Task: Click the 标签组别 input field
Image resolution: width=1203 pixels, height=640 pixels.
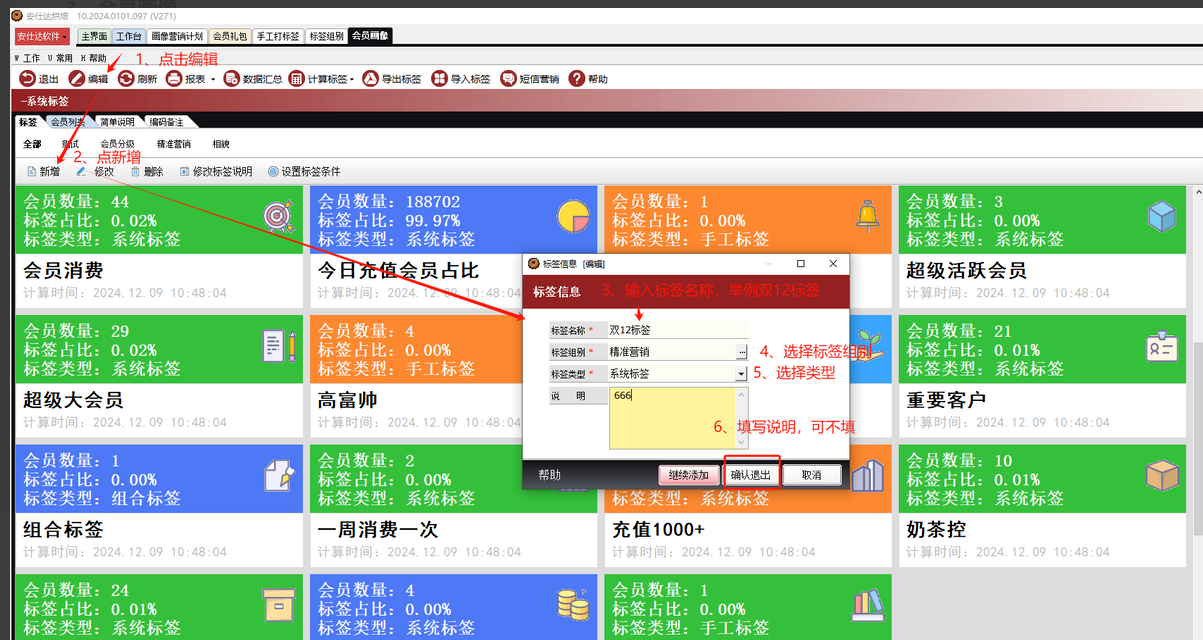Action: [671, 352]
